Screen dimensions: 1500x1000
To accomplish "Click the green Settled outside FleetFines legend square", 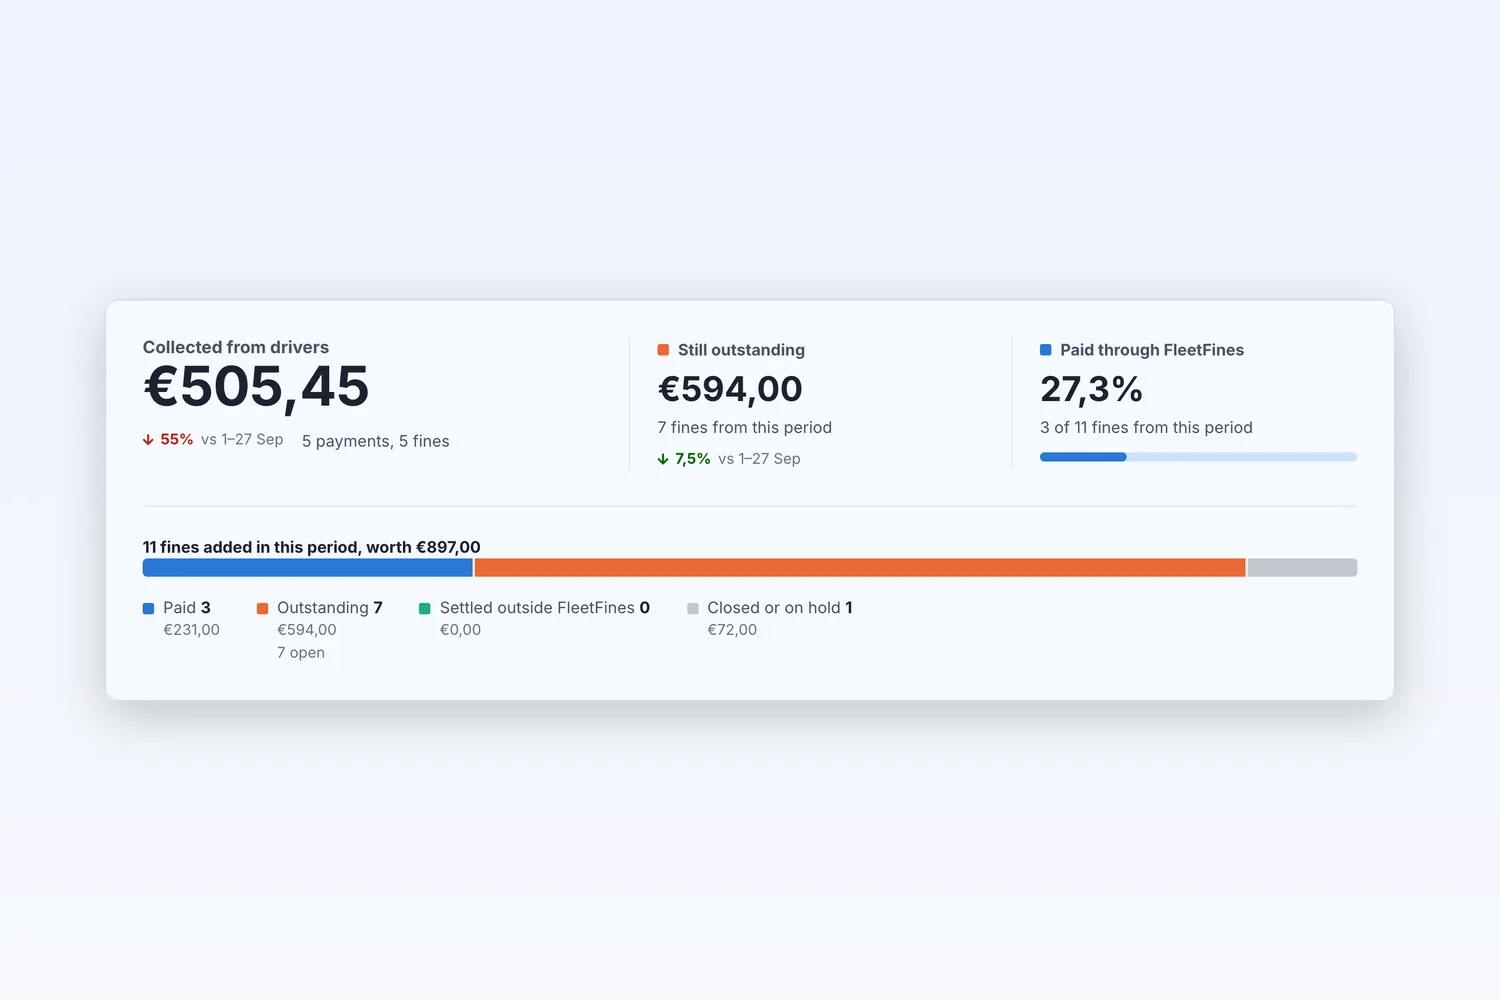I will click(x=425, y=608).
